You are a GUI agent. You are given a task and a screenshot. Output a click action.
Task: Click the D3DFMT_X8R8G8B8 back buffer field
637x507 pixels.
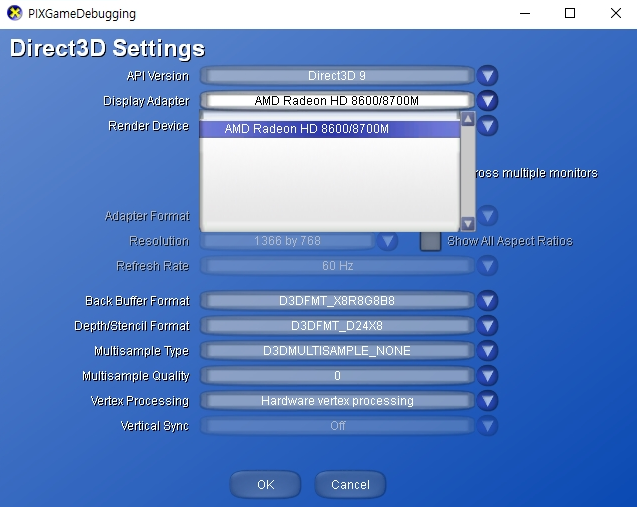[x=337, y=301]
